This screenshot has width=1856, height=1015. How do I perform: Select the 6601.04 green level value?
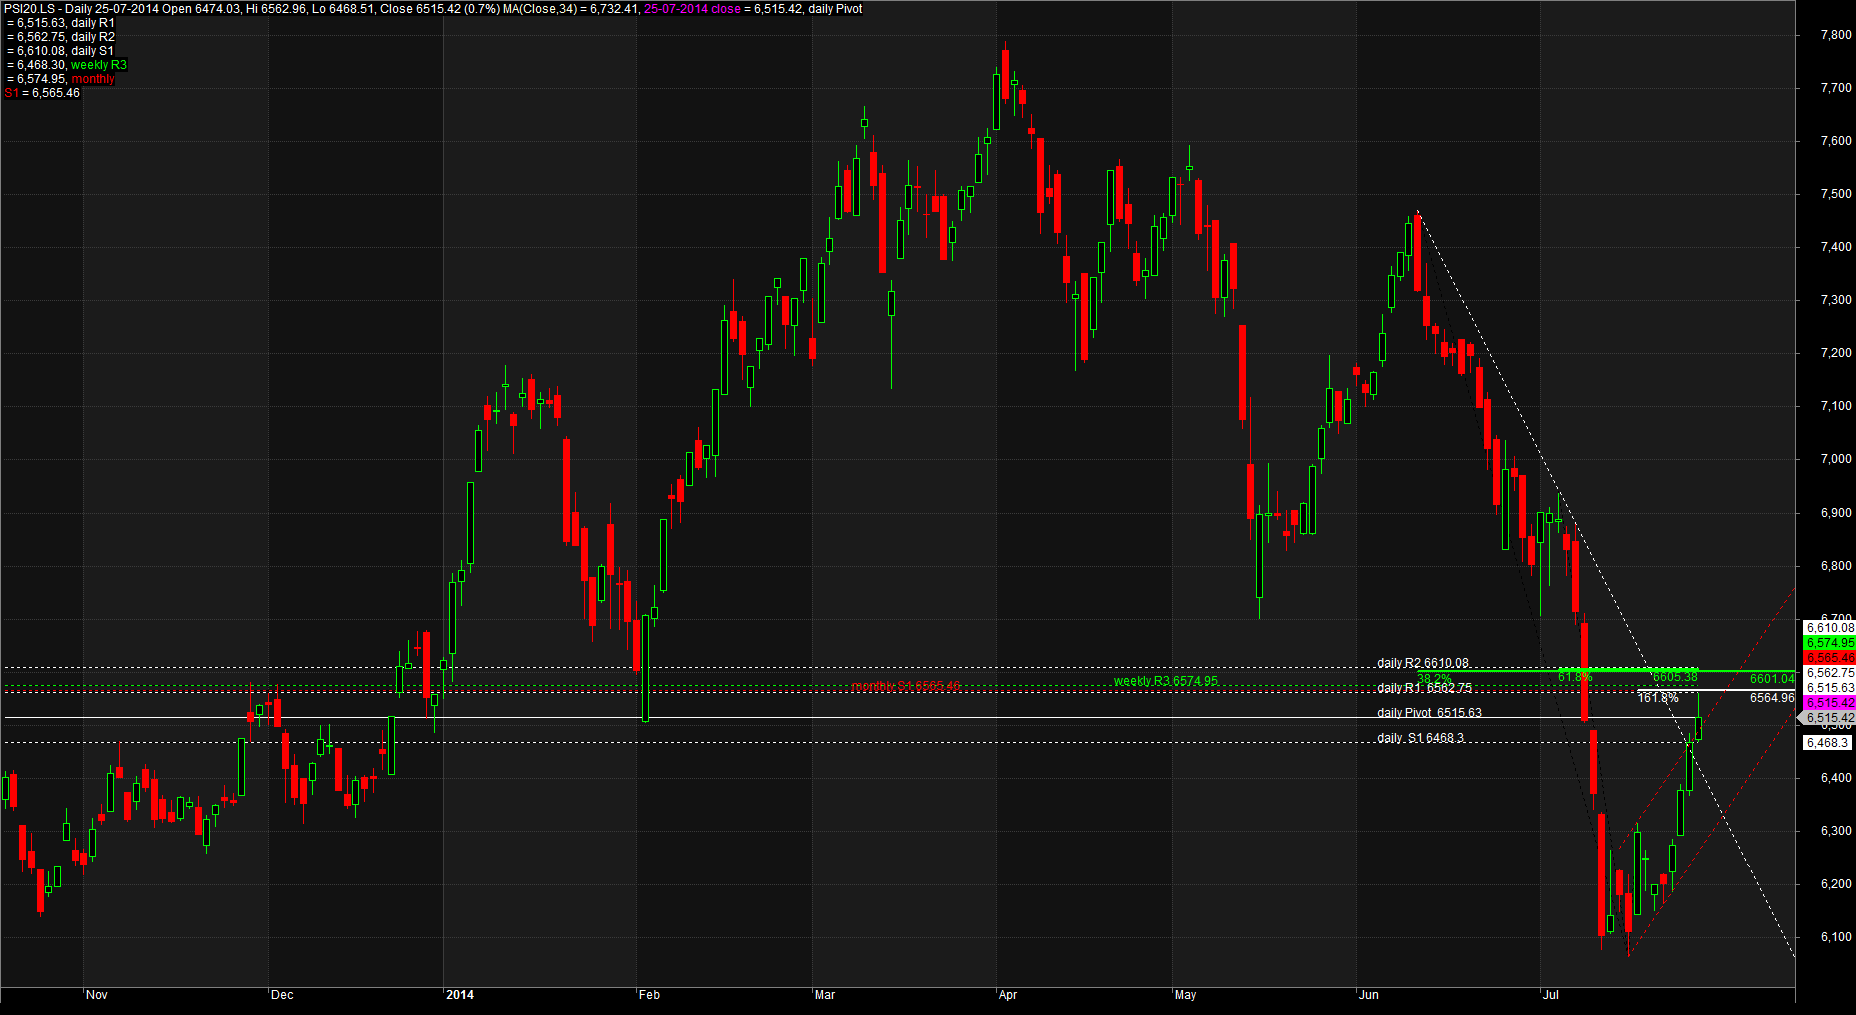(1772, 679)
